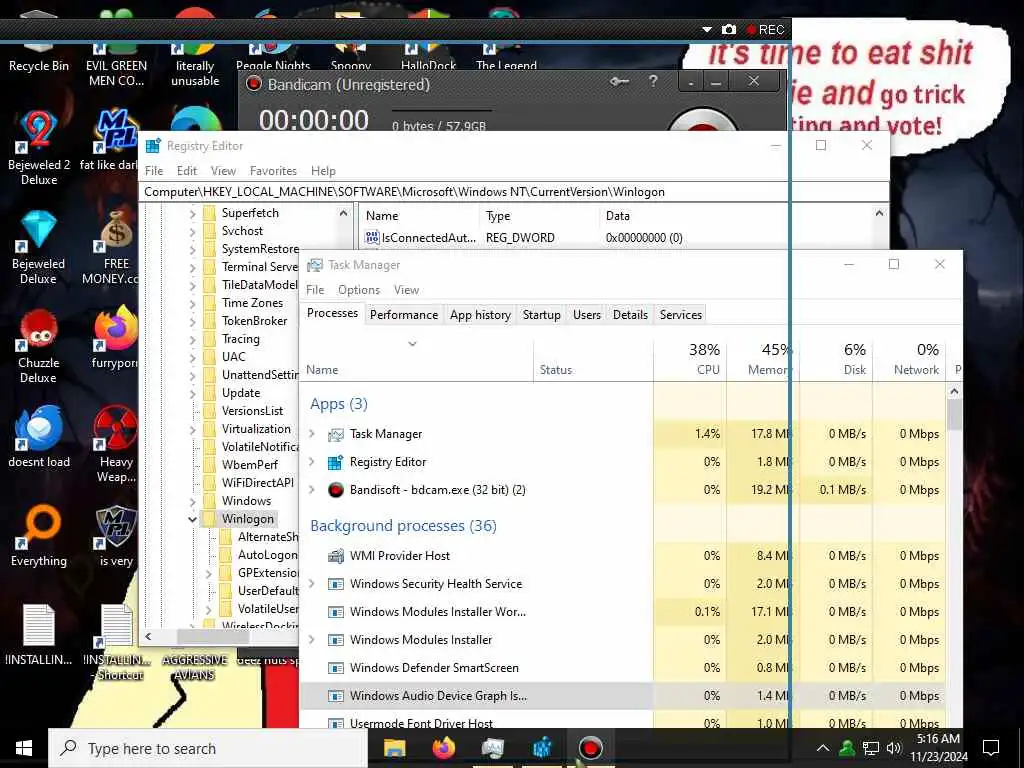The height and width of the screenshot is (768, 1024).
Task: Open Bandicam help question mark
Action: pos(653,81)
